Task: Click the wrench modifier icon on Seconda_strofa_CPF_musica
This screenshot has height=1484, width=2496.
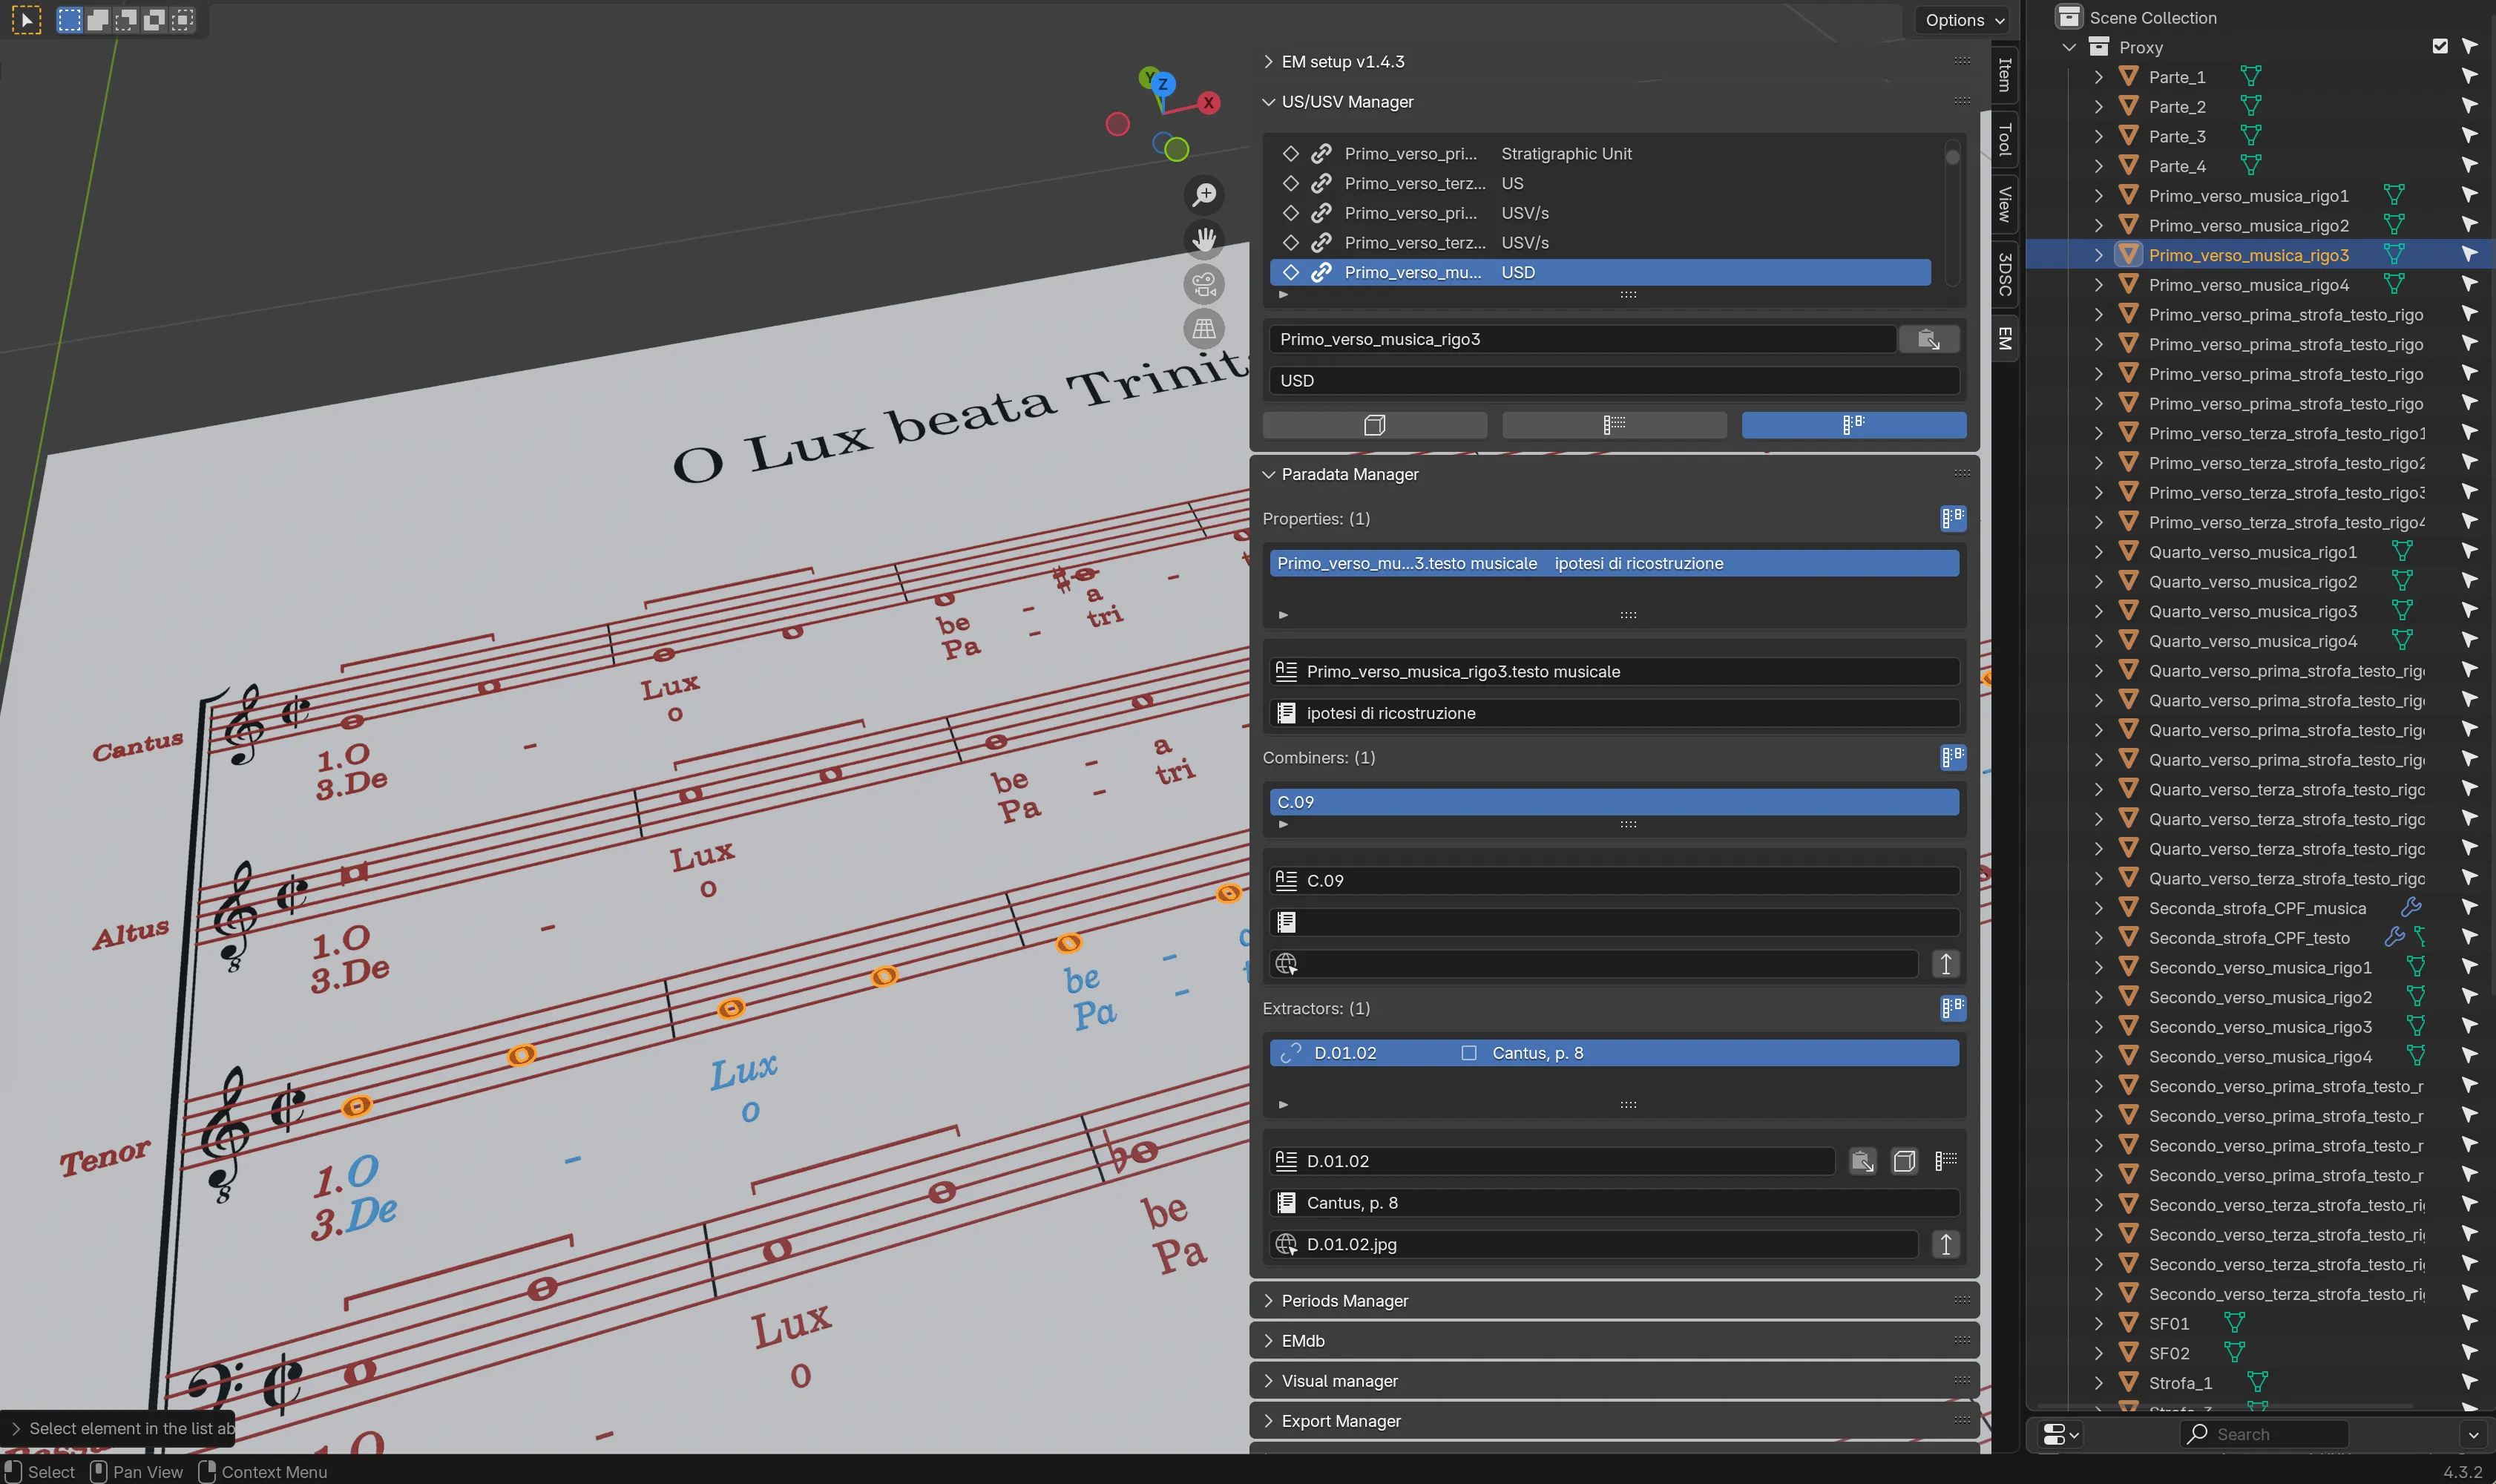Action: 2411,907
